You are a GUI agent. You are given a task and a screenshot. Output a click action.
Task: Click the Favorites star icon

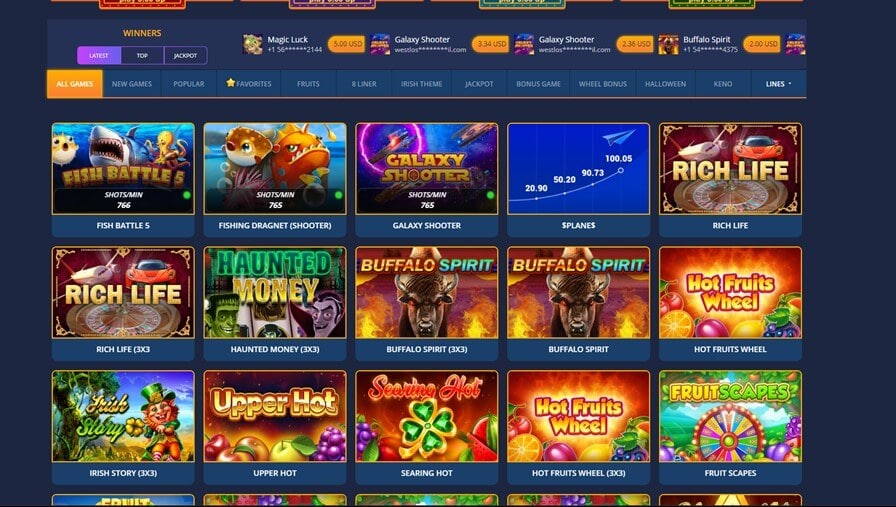(230, 83)
